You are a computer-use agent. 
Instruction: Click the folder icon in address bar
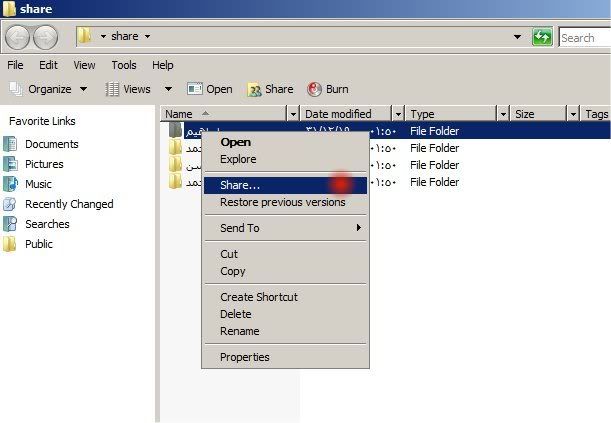pos(84,36)
